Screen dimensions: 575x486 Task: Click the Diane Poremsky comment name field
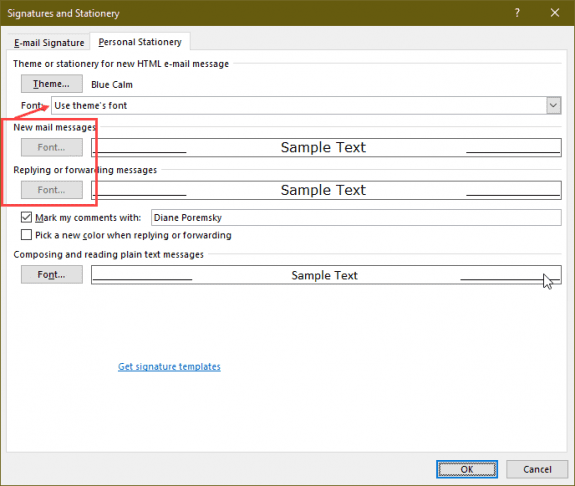click(x=356, y=218)
